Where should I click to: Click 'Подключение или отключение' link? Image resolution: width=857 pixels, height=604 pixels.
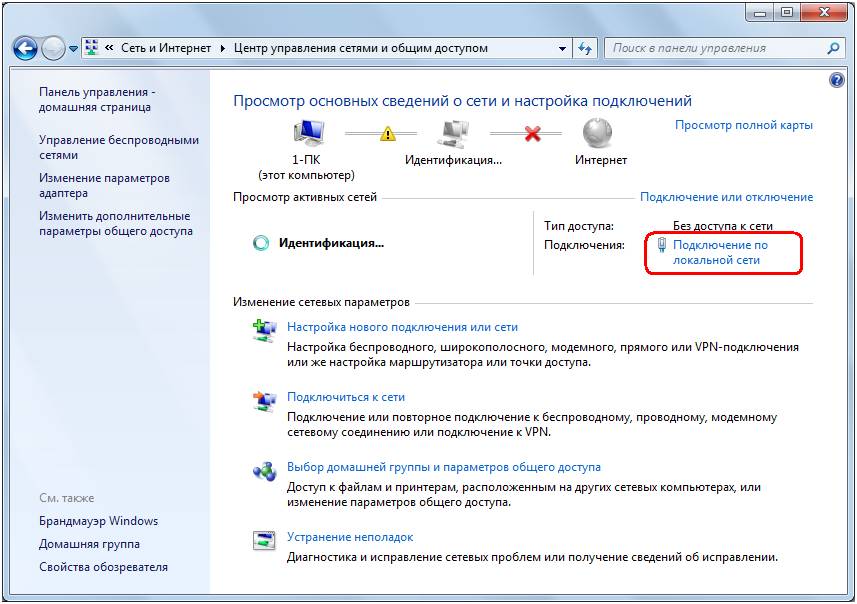(726, 197)
